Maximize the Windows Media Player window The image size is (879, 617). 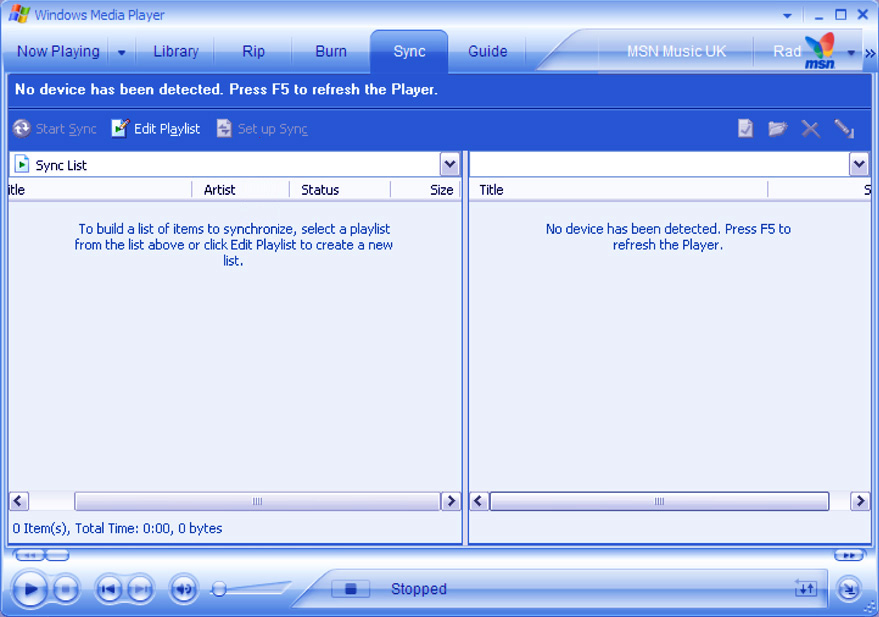tap(841, 15)
